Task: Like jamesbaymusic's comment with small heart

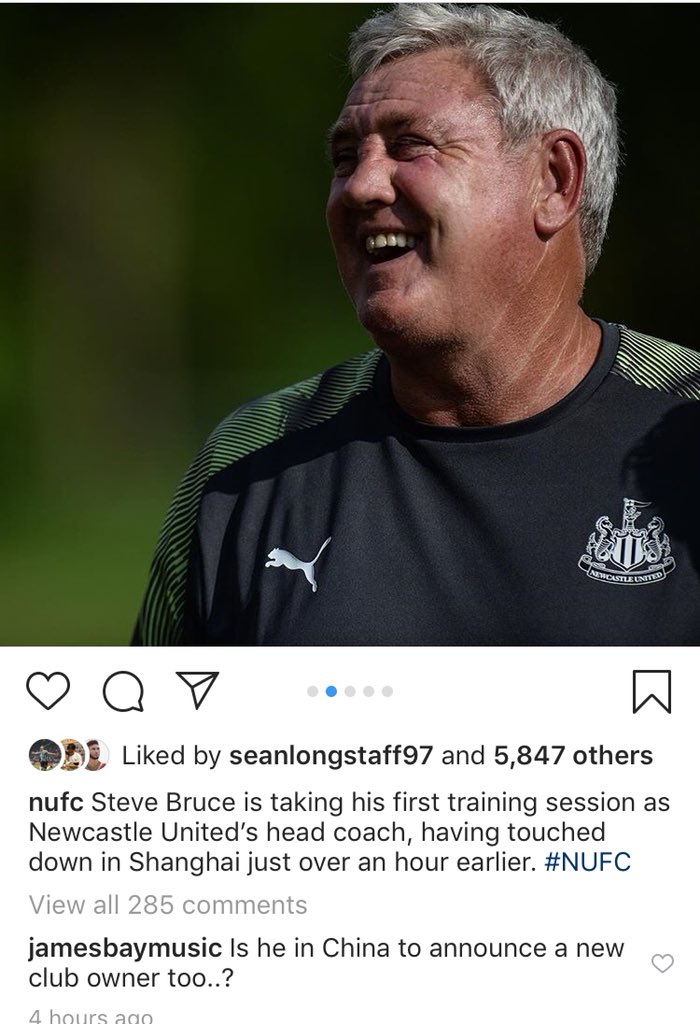Action: point(663,963)
